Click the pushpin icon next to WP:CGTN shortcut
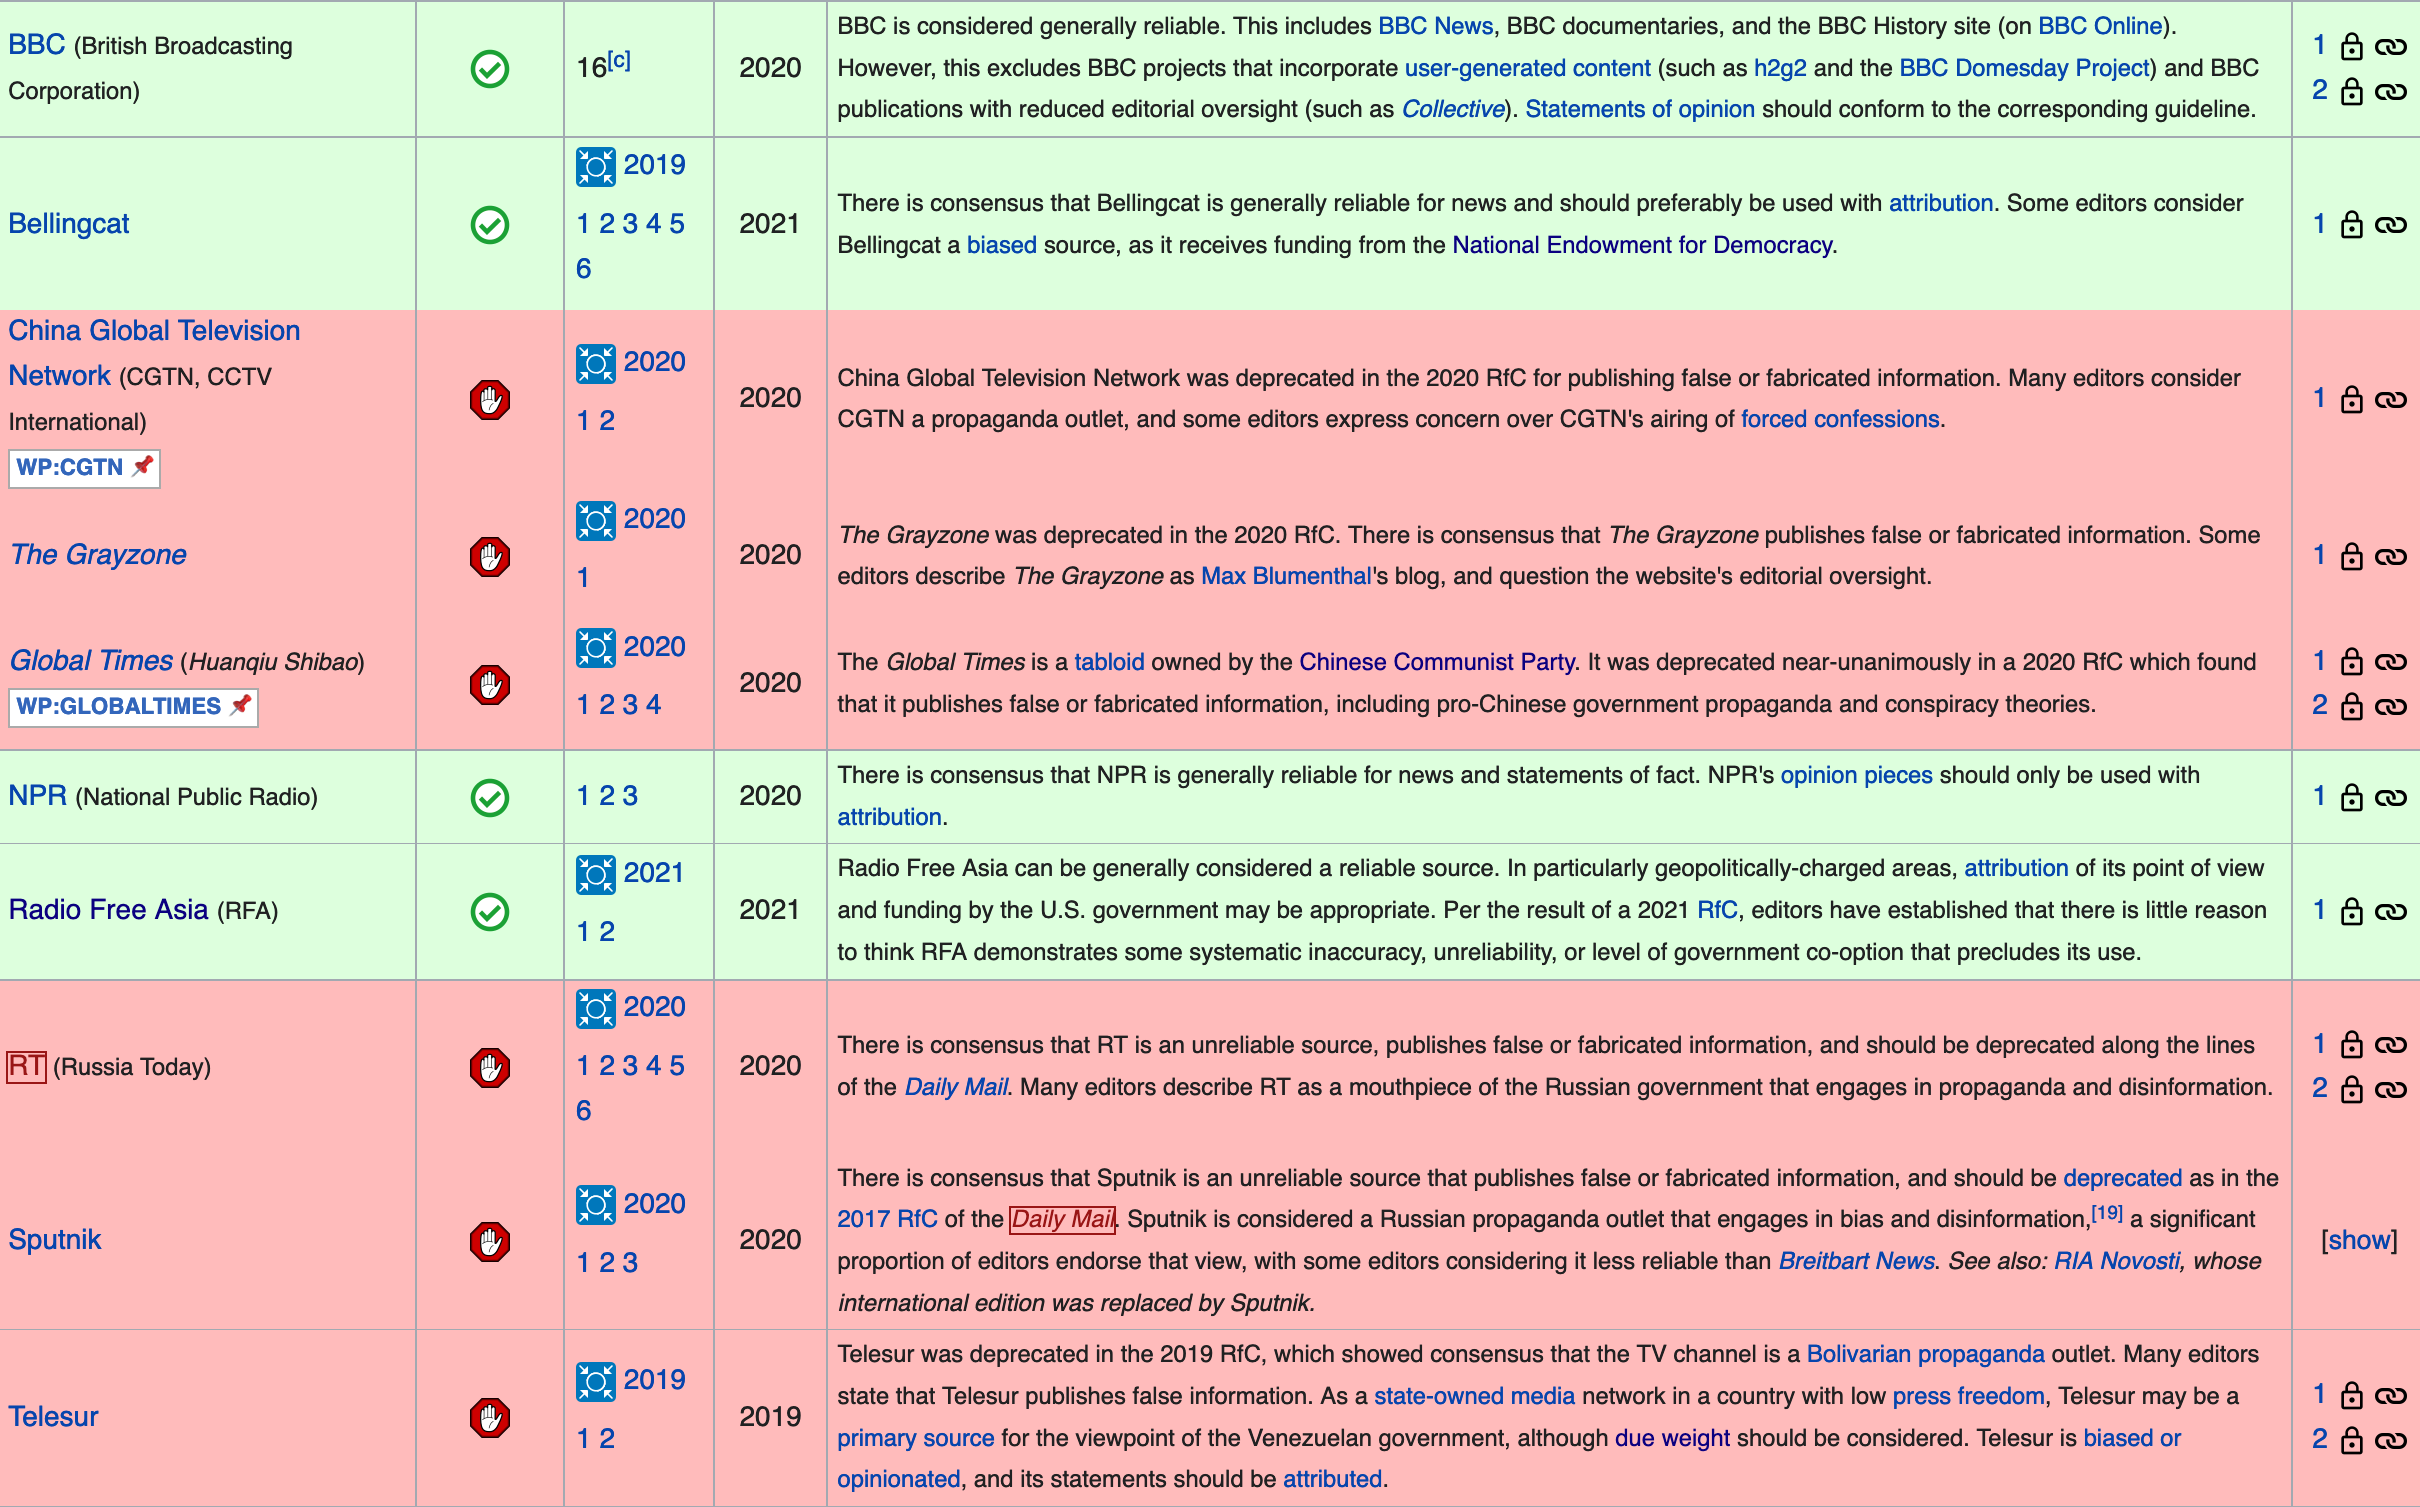This screenshot has height=1507, width=2420. (x=143, y=466)
